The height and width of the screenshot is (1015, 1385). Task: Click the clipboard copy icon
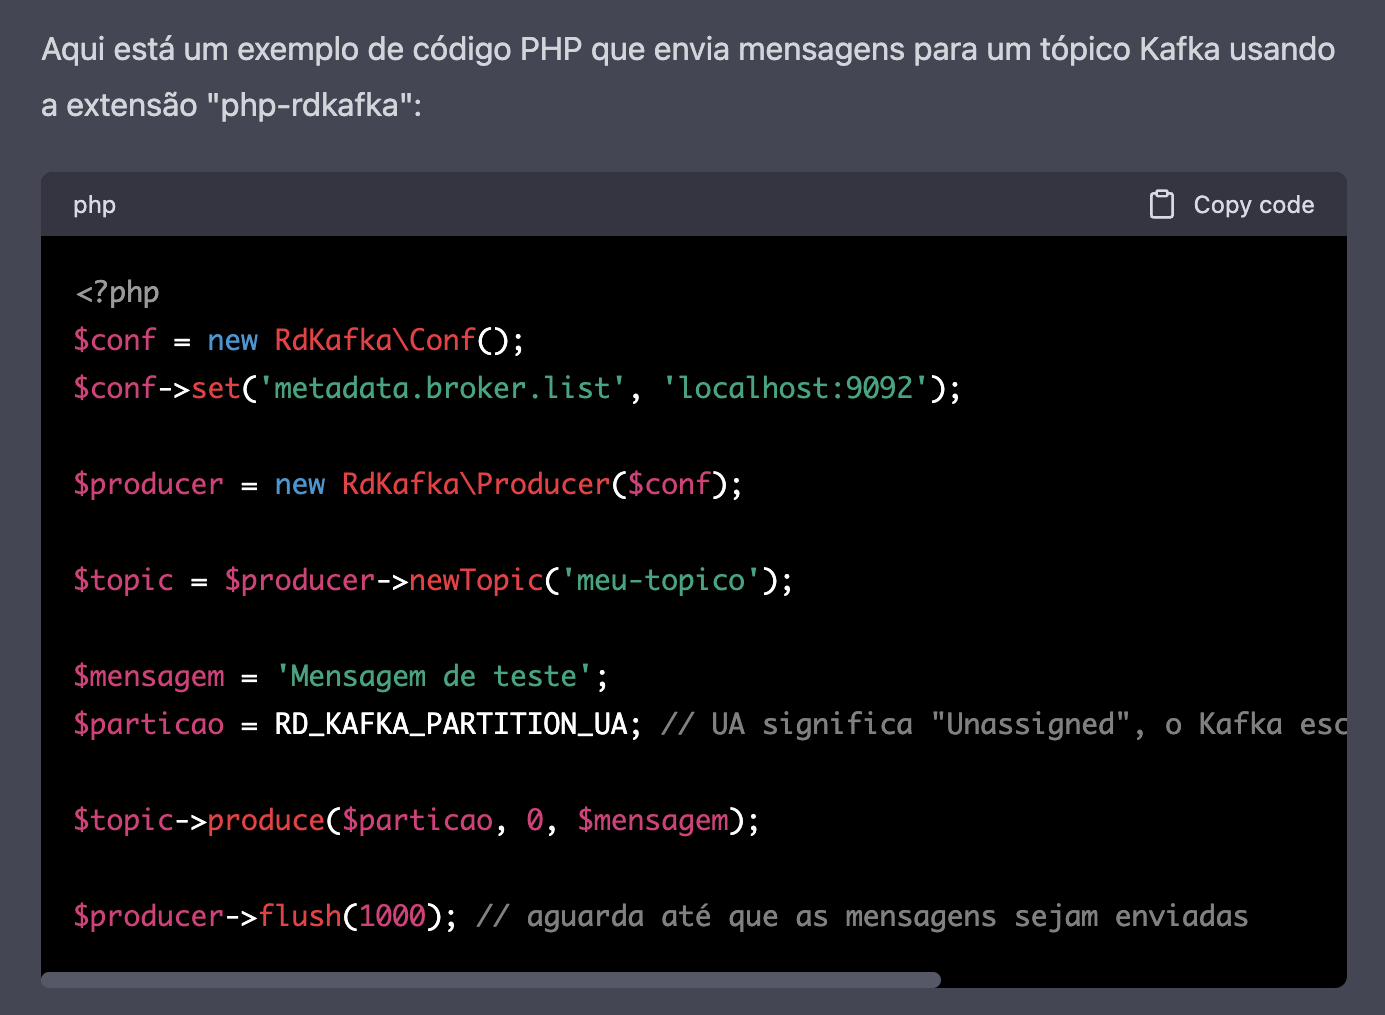point(1161,204)
